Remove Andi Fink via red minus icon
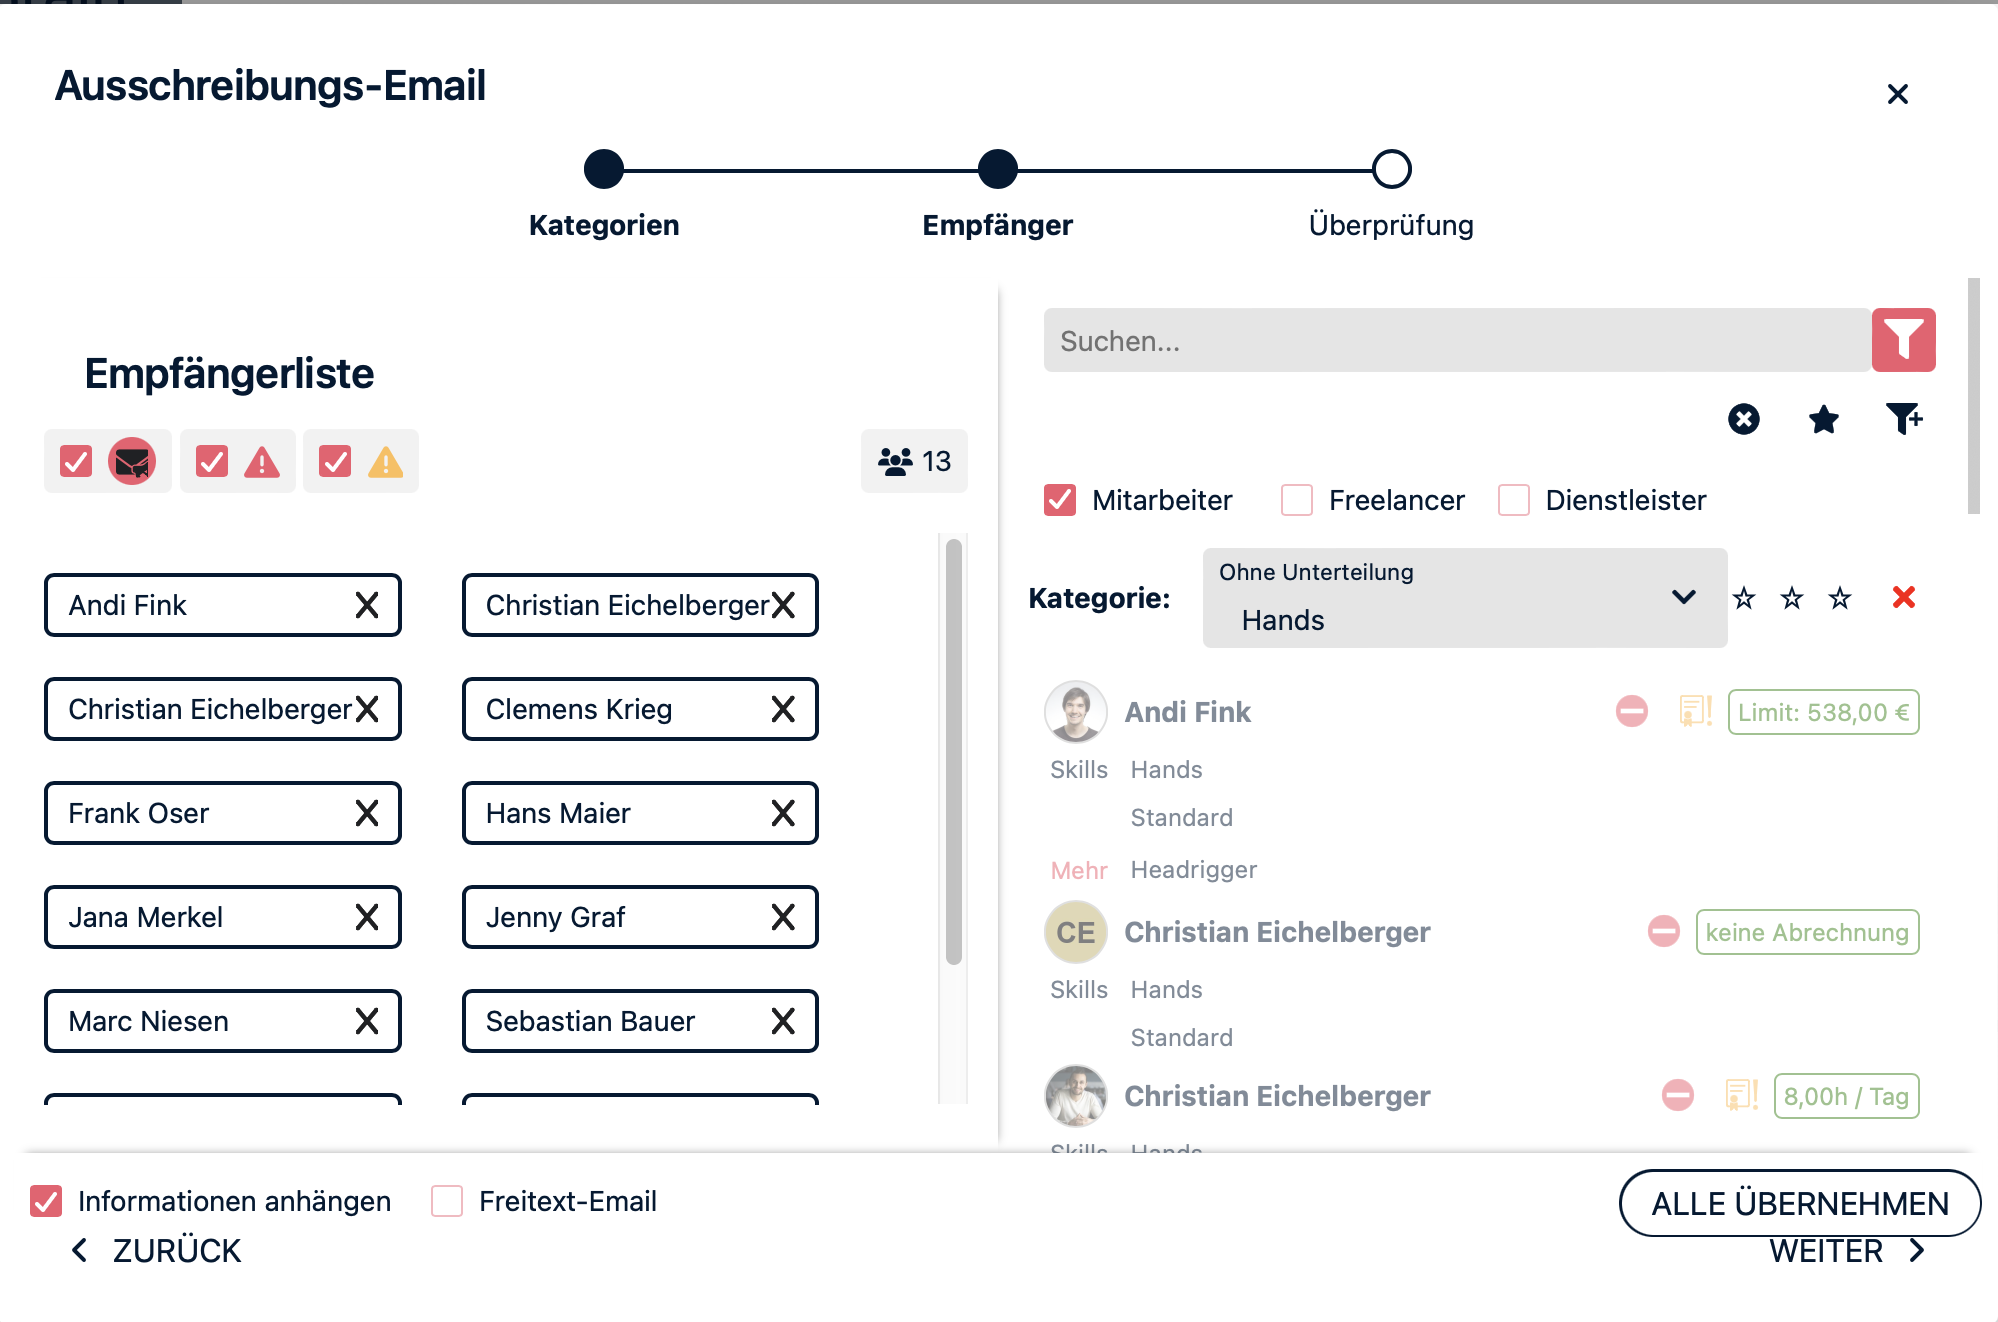The image size is (1998, 1322). click(x=1631, y=712)
